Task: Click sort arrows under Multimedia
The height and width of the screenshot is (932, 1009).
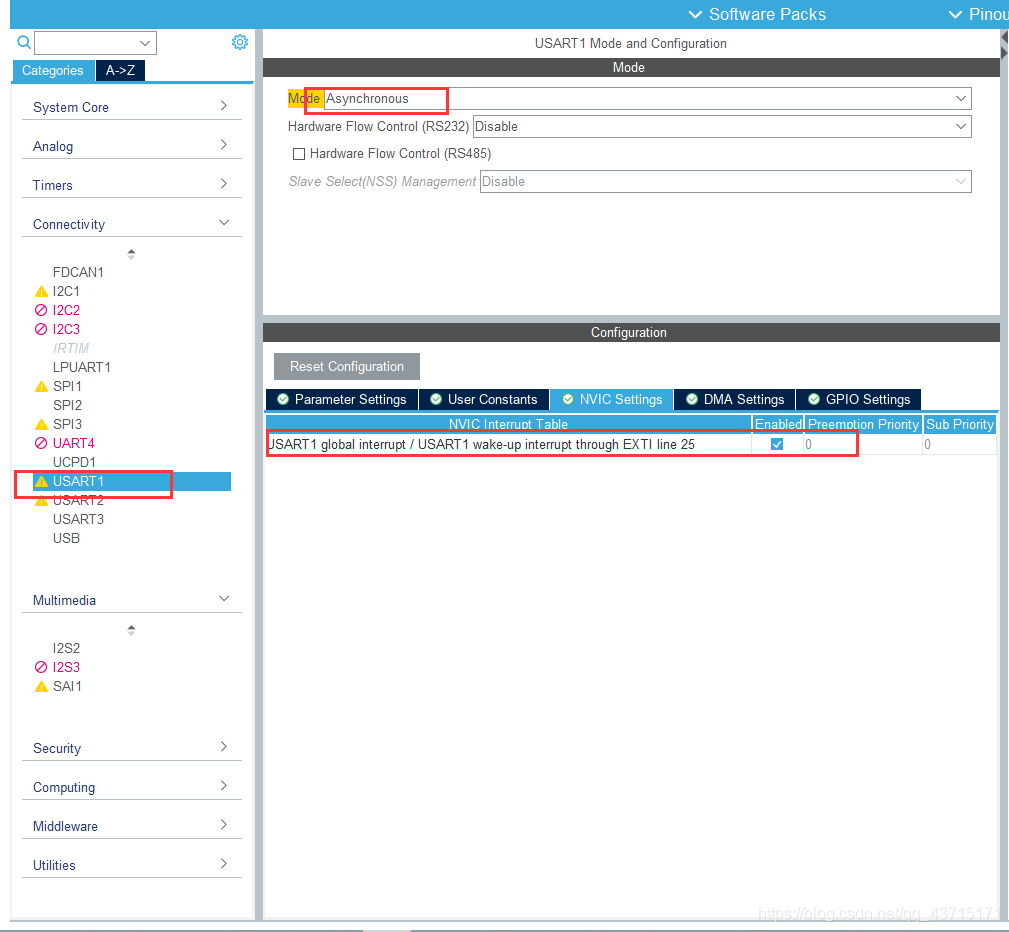Action: [131, 630]
